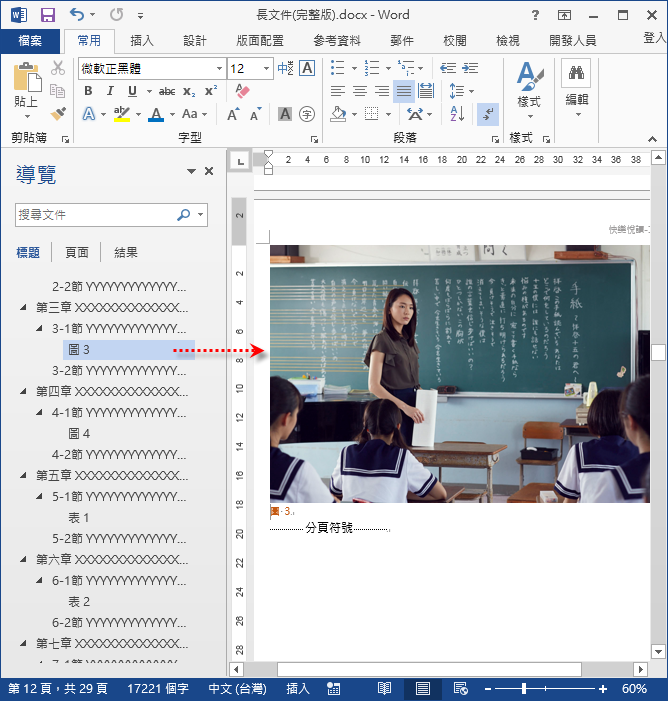Open search options dropdown in navigation pane

(x=200, y=215)
